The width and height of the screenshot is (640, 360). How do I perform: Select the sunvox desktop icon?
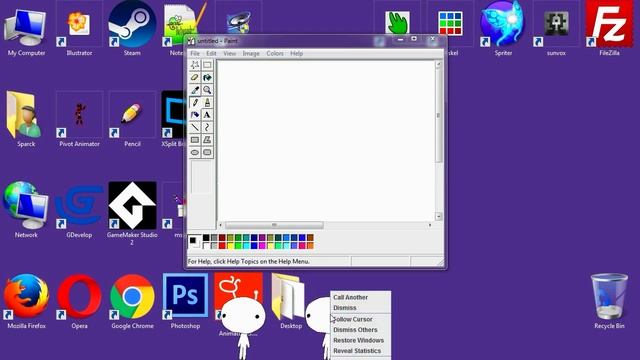point(556,29)
